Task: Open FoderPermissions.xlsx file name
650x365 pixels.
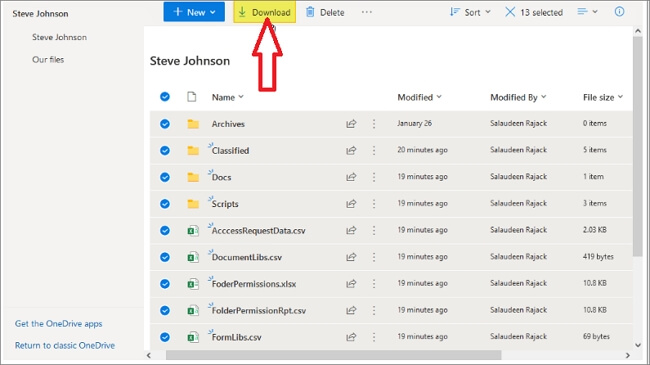Action: (x=254, y=284)
